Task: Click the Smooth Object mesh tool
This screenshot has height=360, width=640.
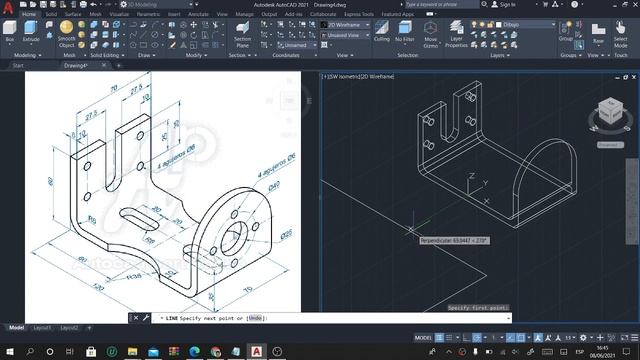Action: [66, 34]
